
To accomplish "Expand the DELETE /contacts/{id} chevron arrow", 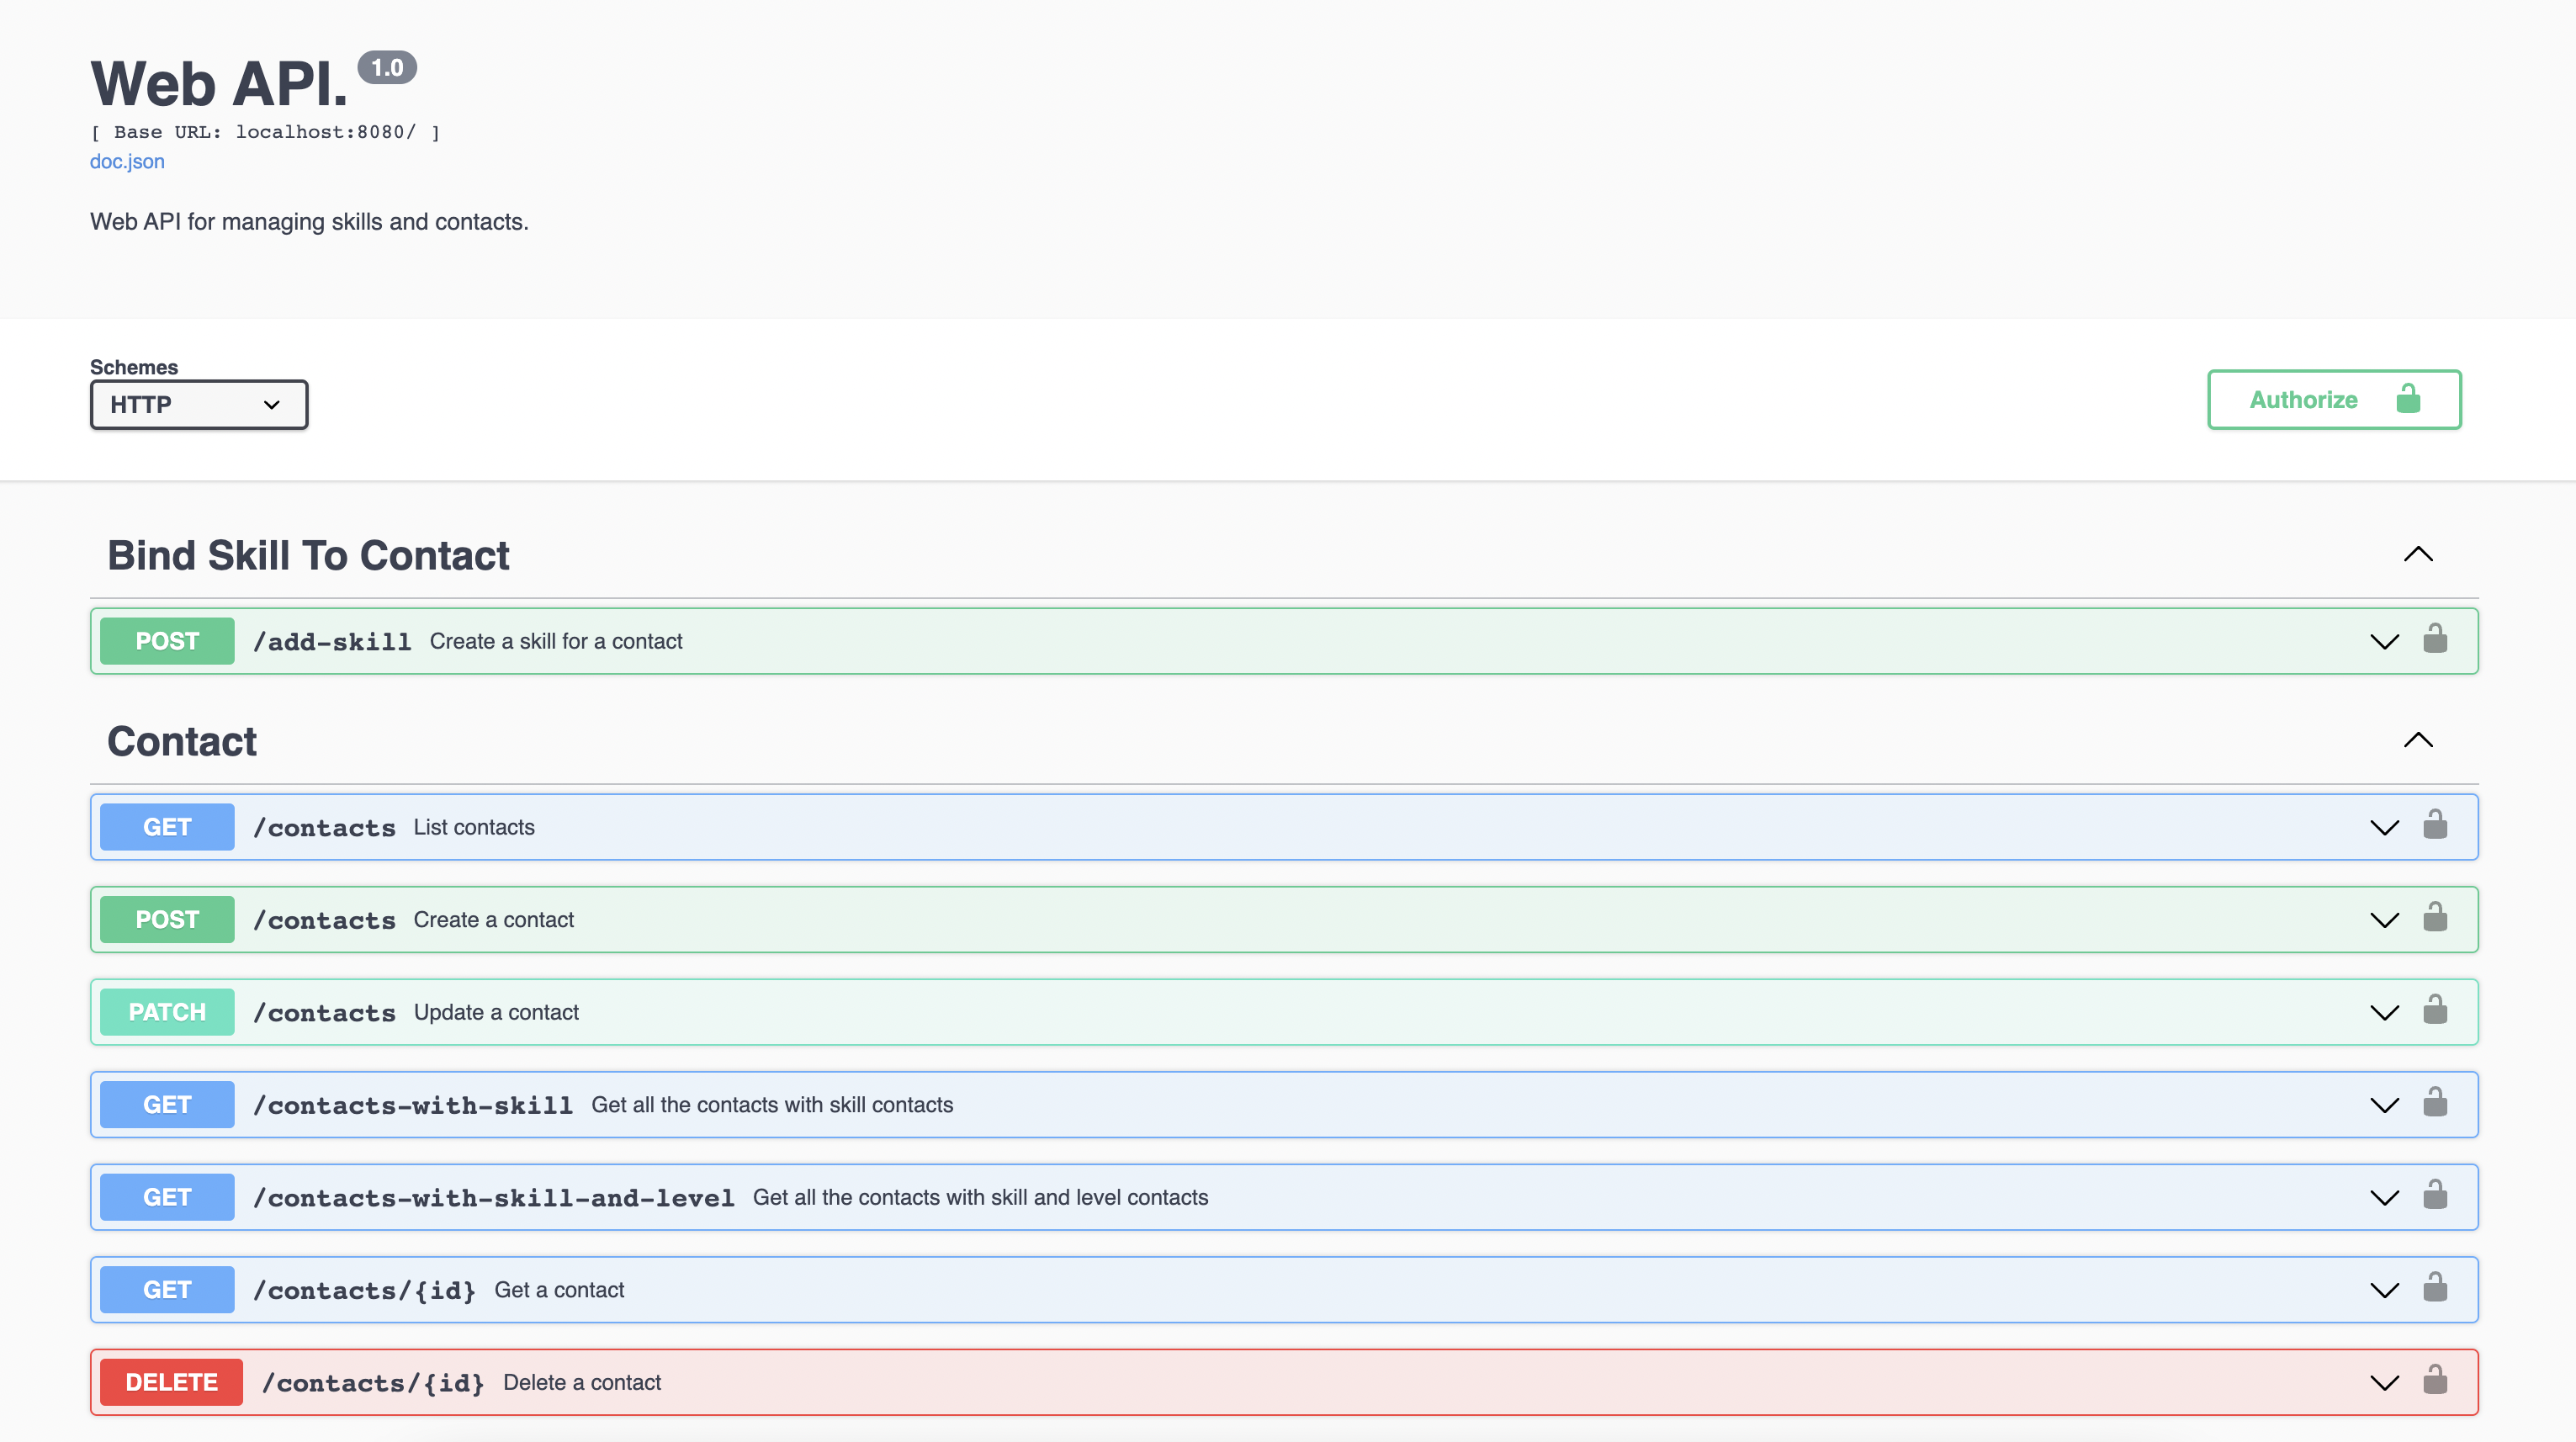I will [x=2384, y=1383].
